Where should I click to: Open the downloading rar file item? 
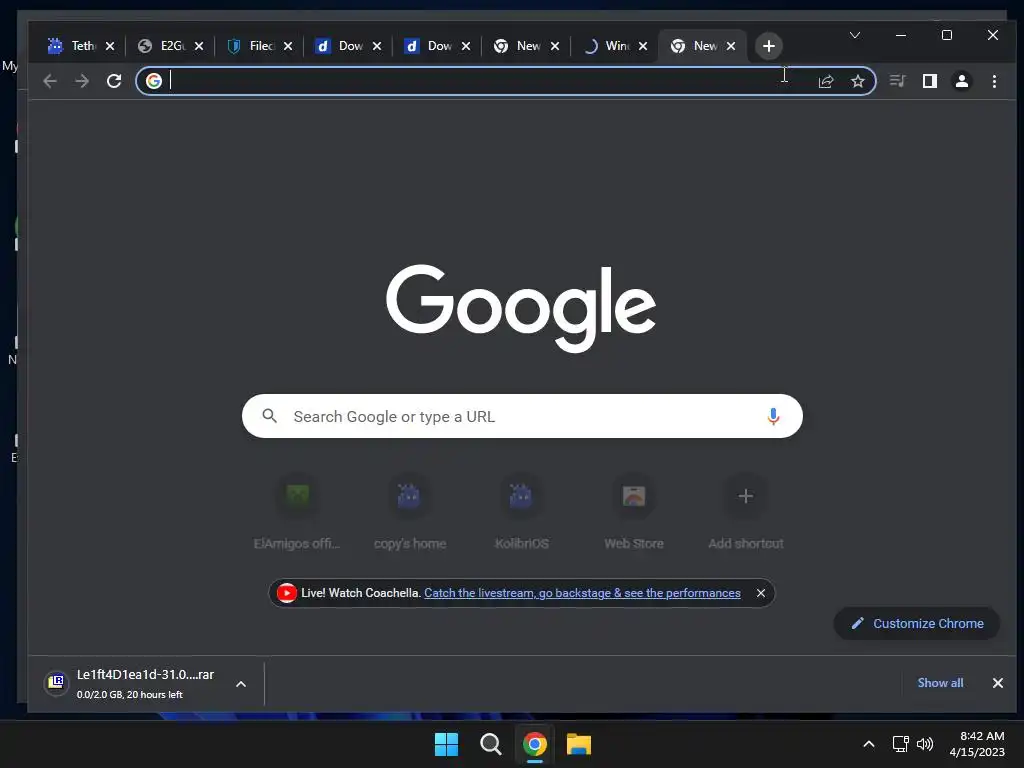145,683
